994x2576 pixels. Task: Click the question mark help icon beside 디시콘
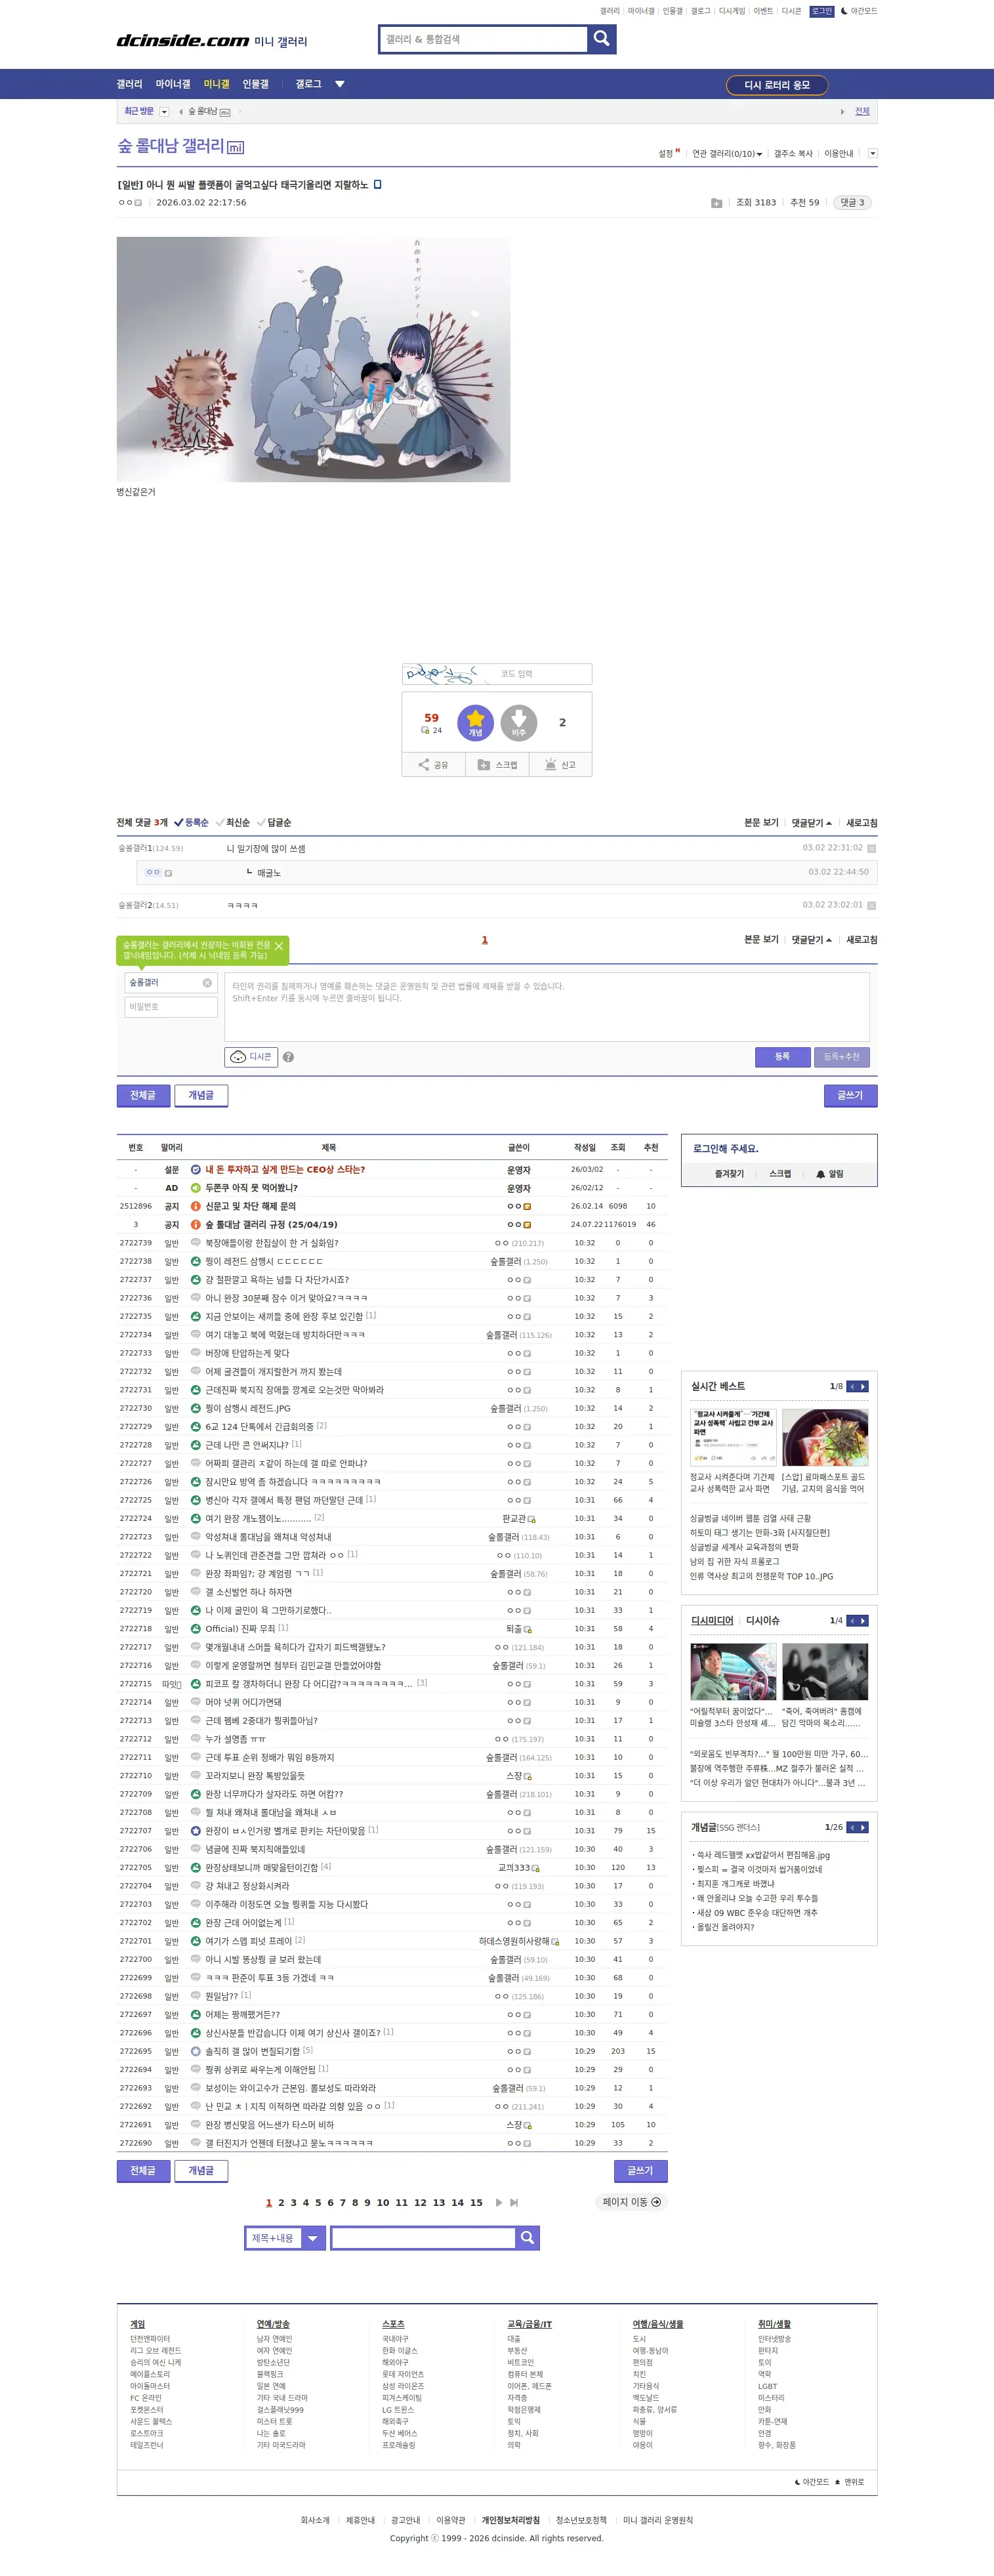coord(288,1057)
